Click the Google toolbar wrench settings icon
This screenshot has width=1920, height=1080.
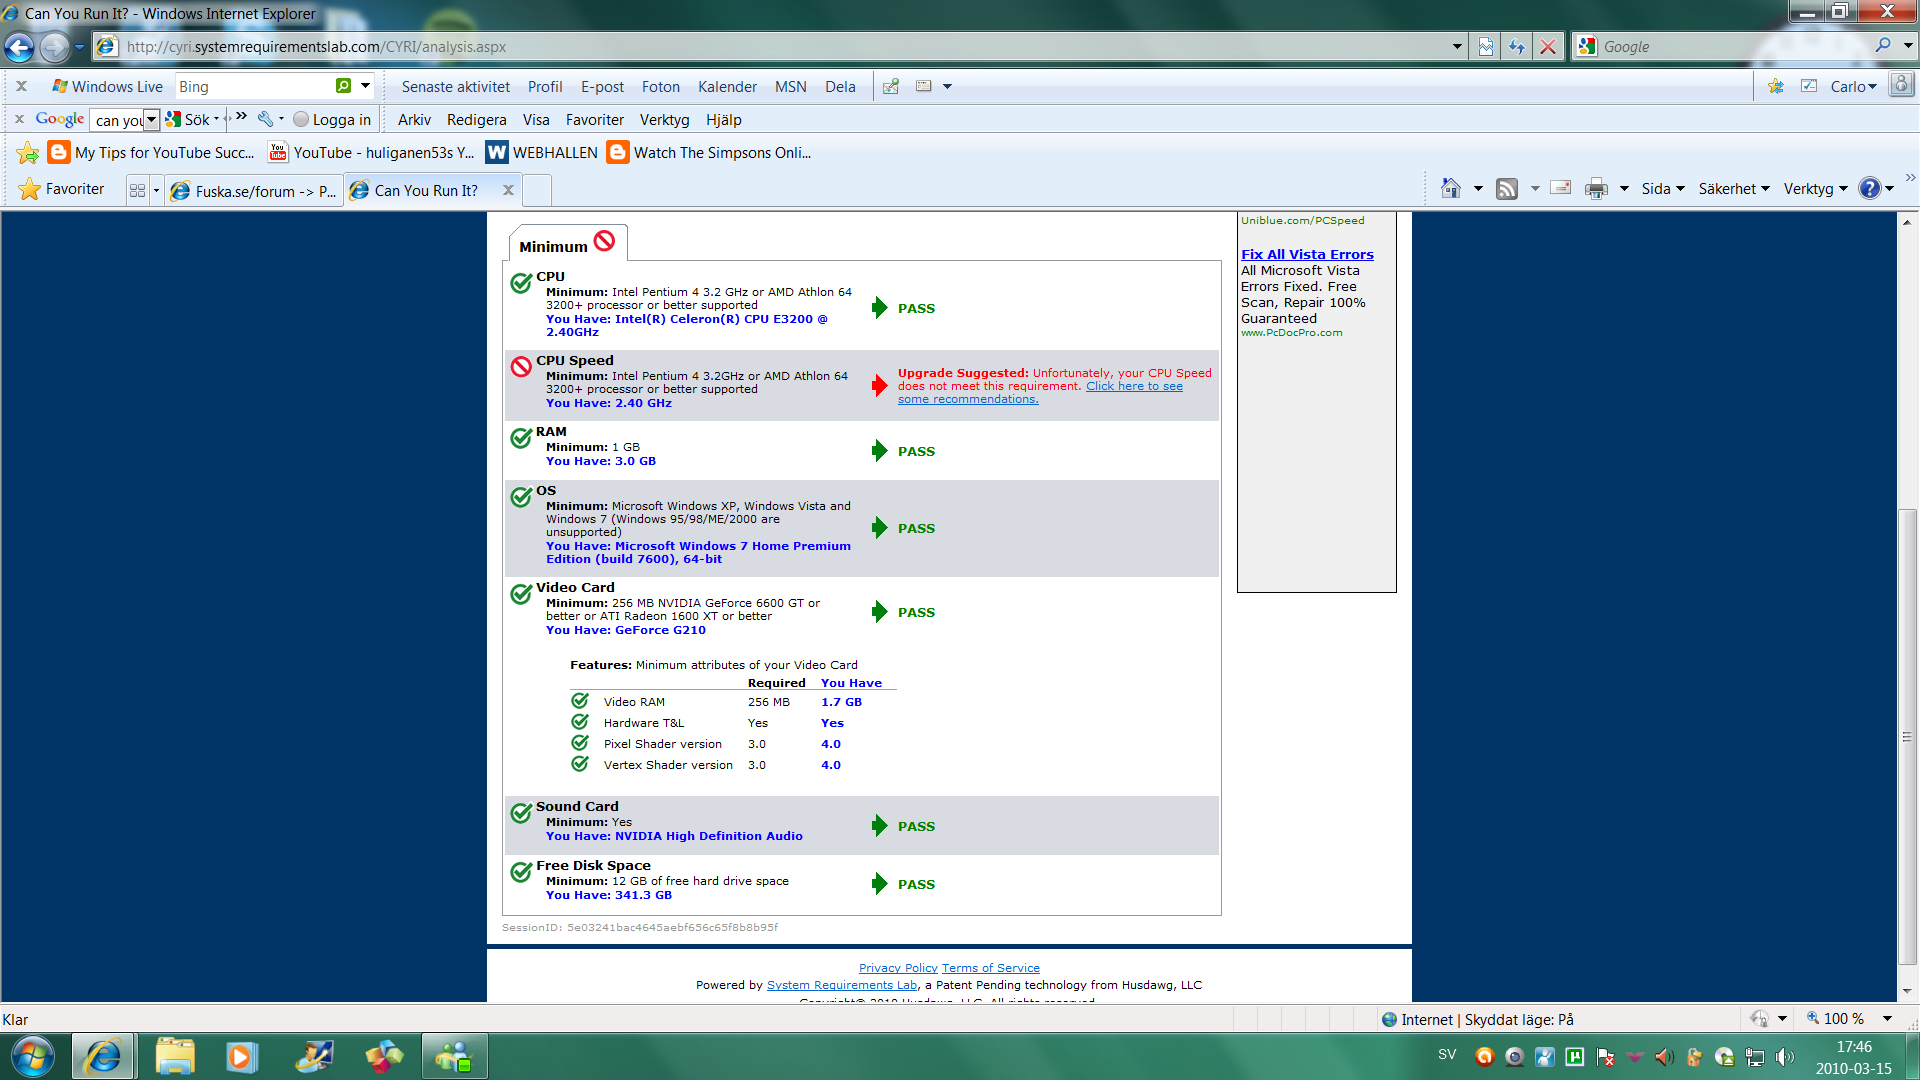[x=265, y=119]
